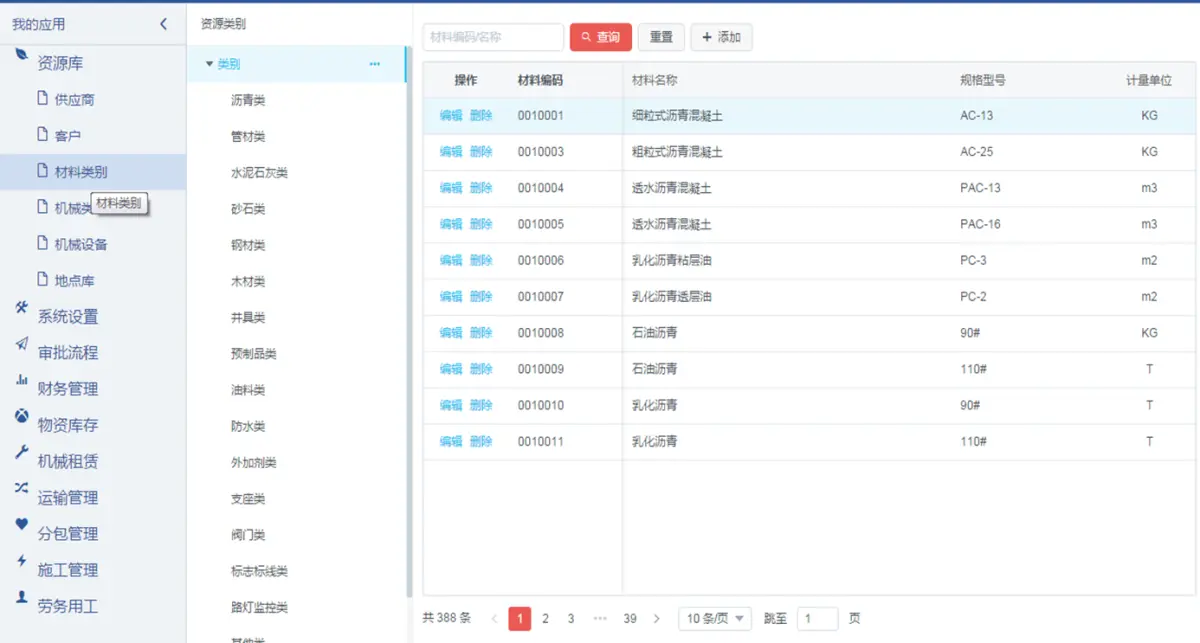Click the 运输管理 shuffle icon
This screenshot has height=643, width=1200.
coord(21,488)
